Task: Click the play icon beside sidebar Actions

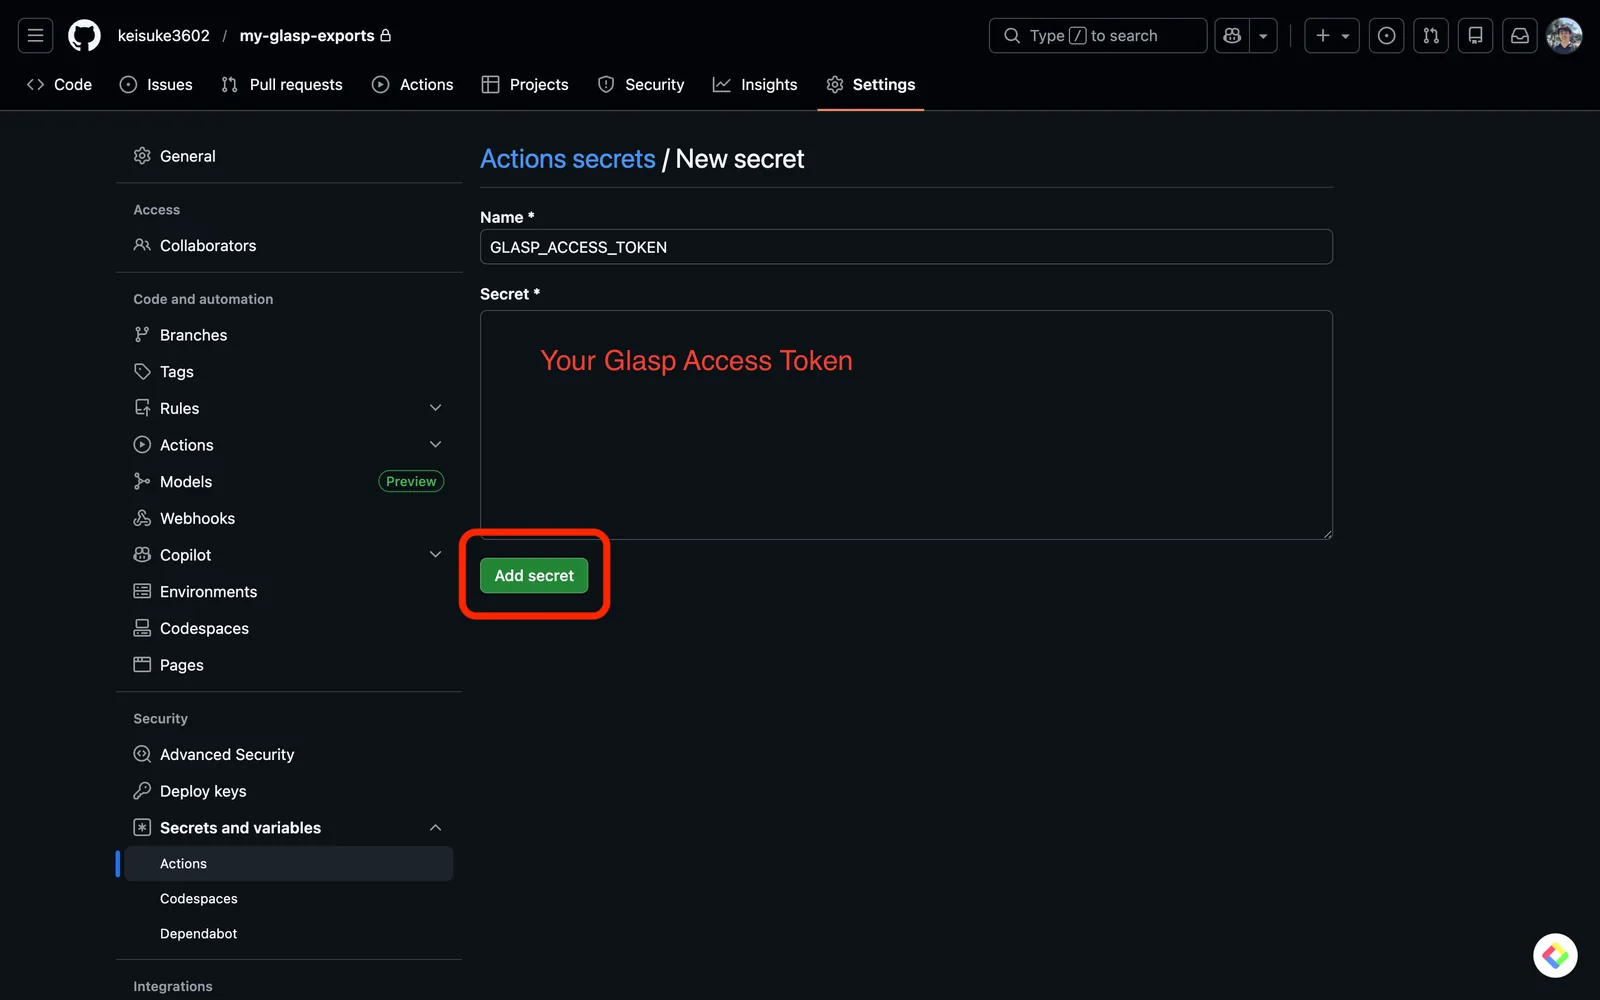Action: tap(142, 445)
